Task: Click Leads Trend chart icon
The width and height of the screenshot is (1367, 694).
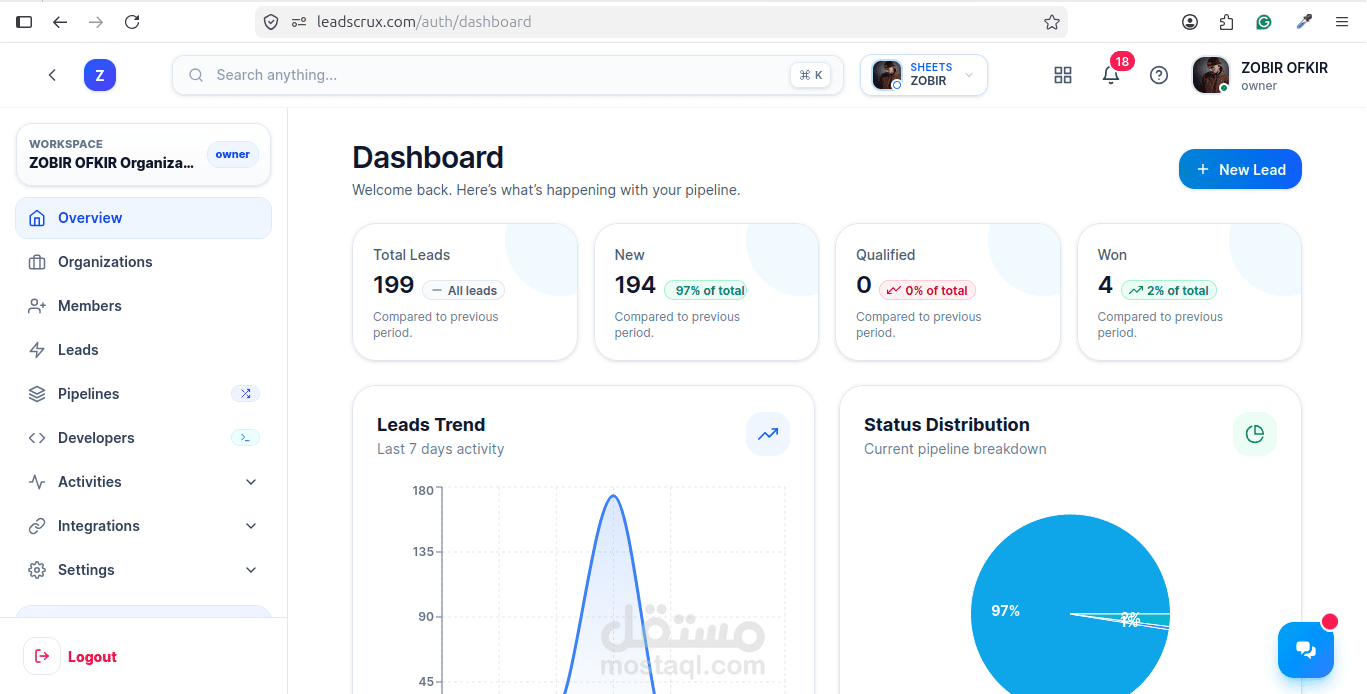Action: click(768, 434)
